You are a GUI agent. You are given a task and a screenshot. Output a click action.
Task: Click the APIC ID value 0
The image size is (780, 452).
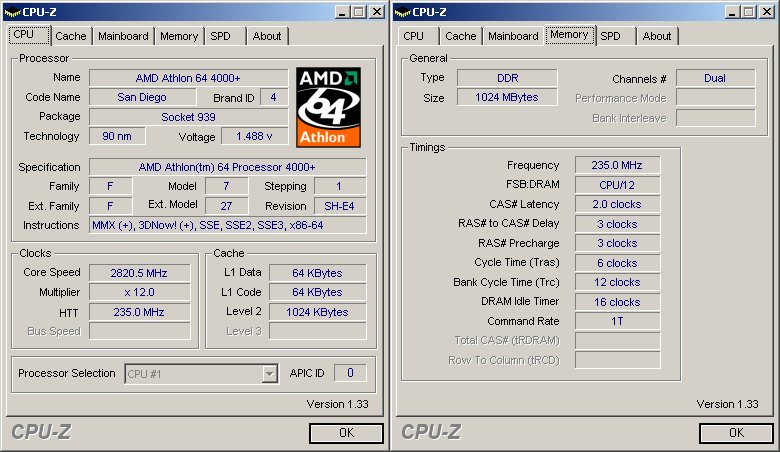coord(350,373)
